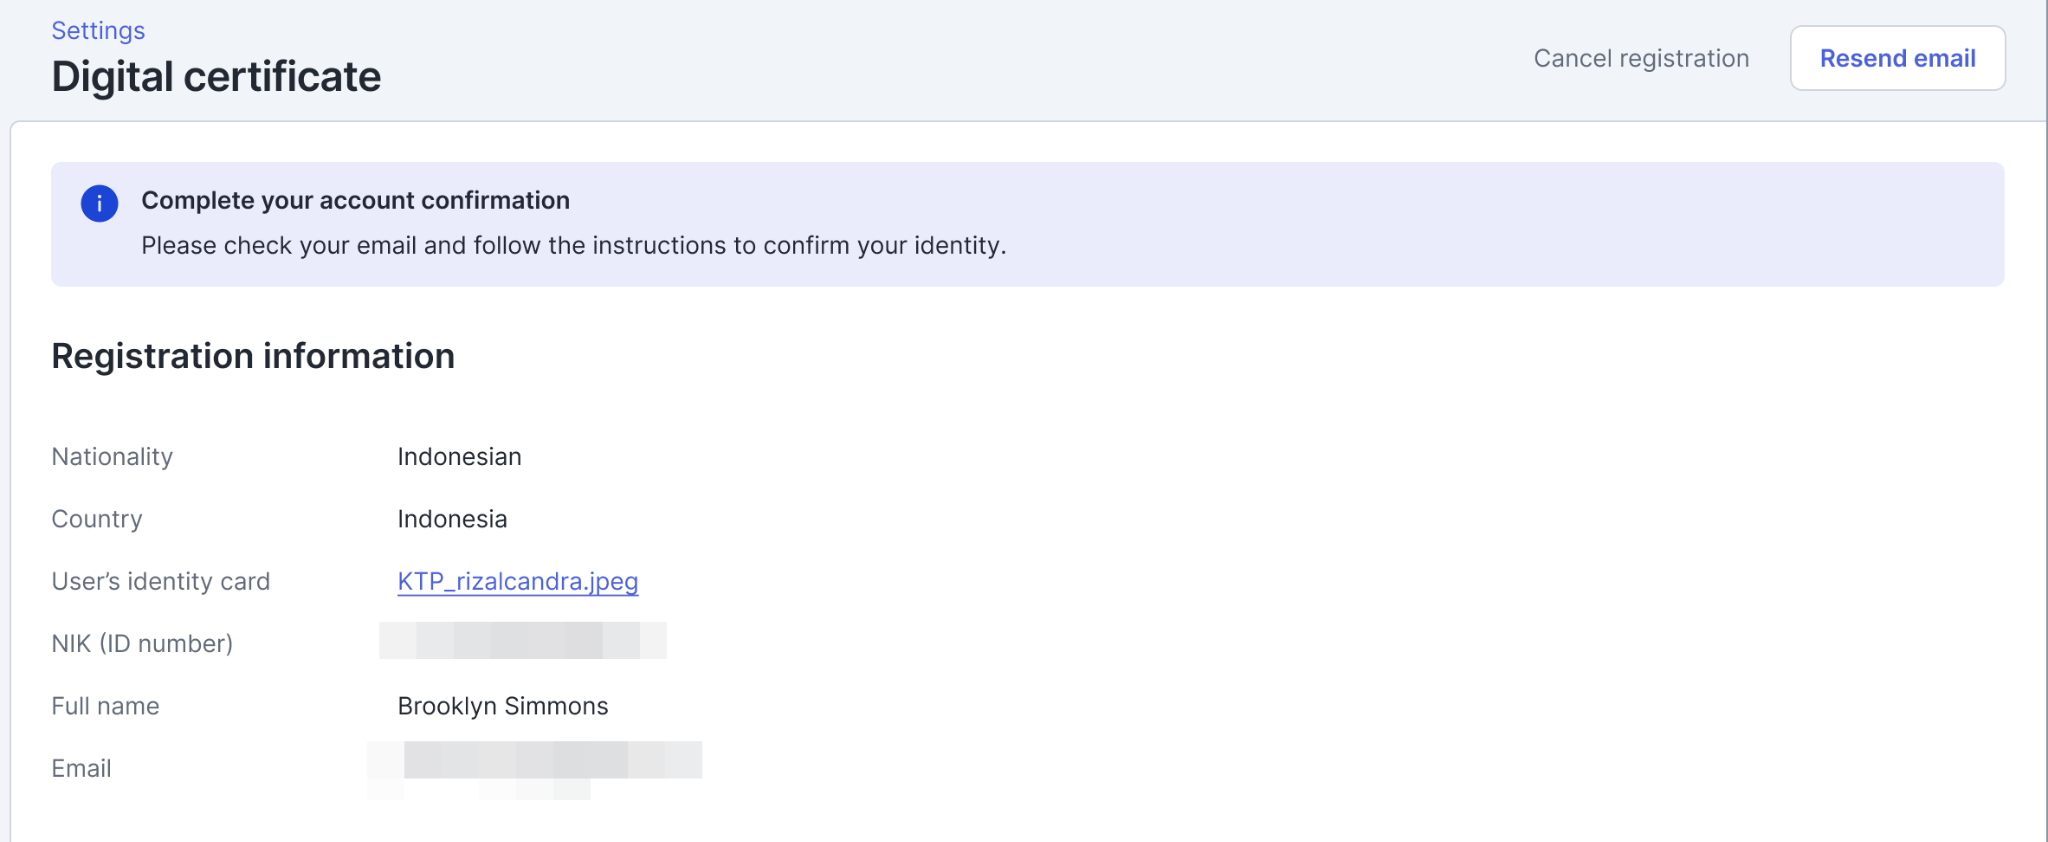Select the Indonesian nationality value

tap(459, 457)
